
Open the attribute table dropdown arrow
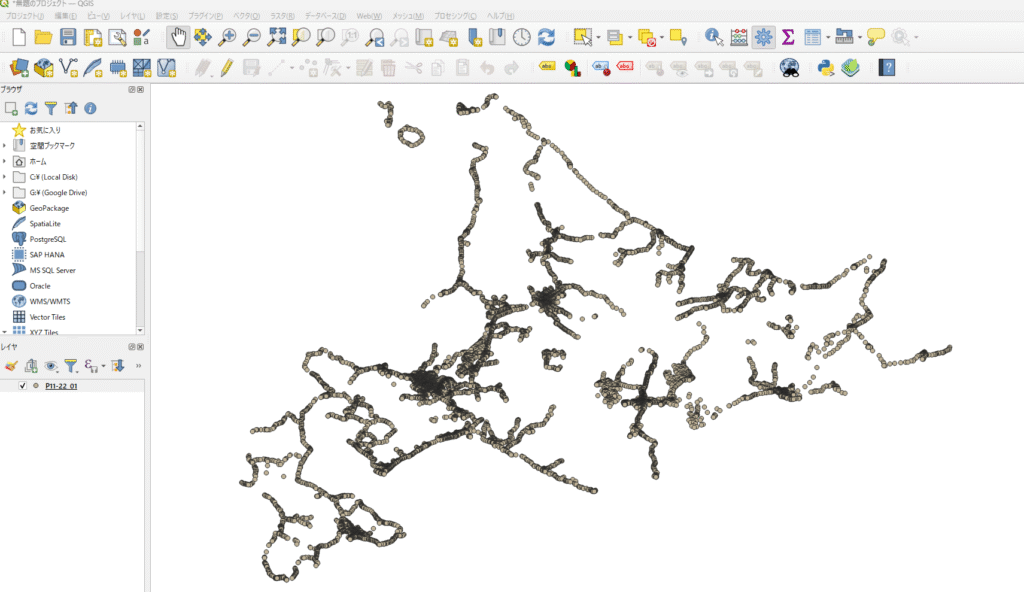tap(827, 38)
